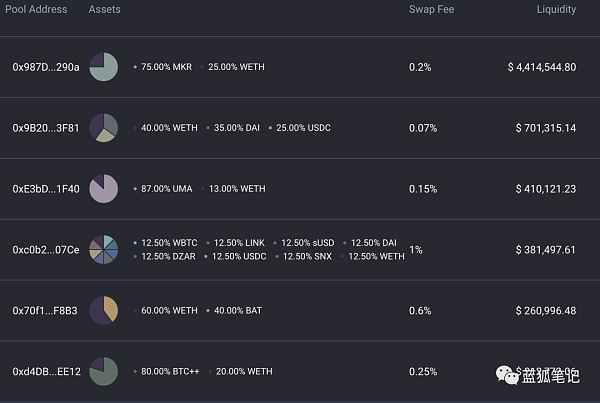The height and width of the screenshot is (403, 600).
Task: Click the Assets column header
Action: [x=104, y=10]
